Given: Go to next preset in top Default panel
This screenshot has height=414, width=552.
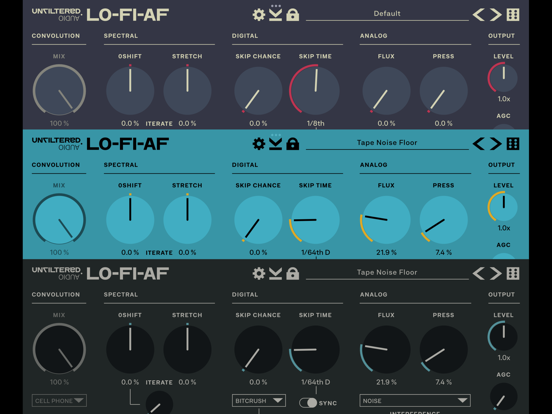Looking at the screenshot, I should [x=496, y=15].
